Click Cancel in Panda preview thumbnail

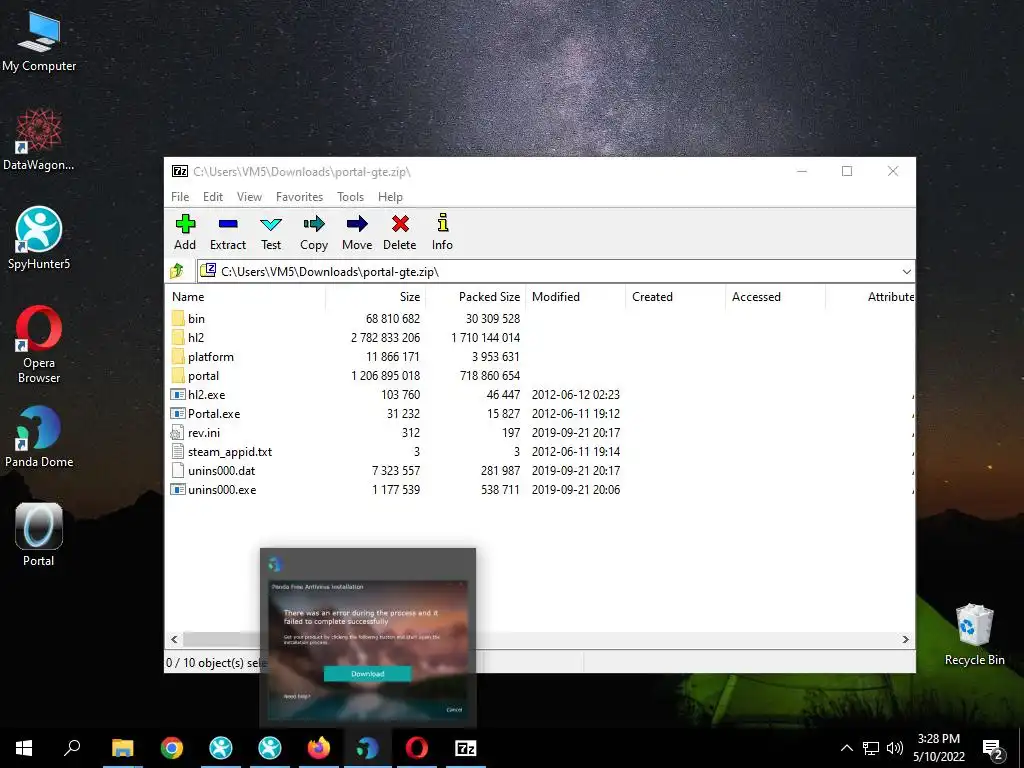point(455,710)
